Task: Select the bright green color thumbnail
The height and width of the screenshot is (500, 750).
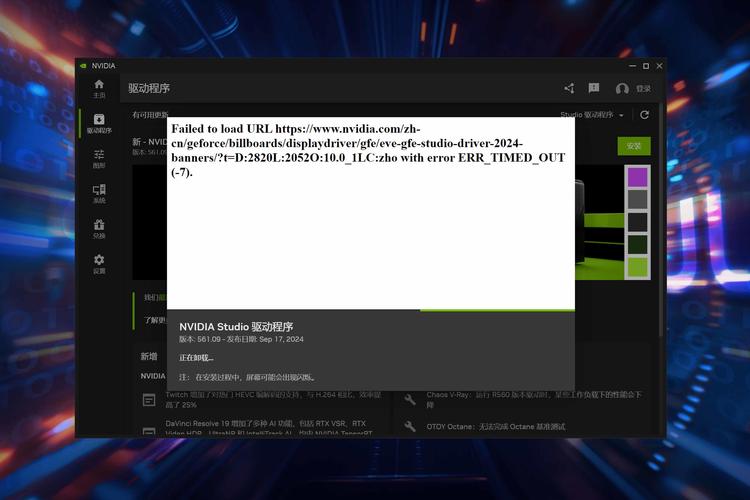Action: coord(637,267)
